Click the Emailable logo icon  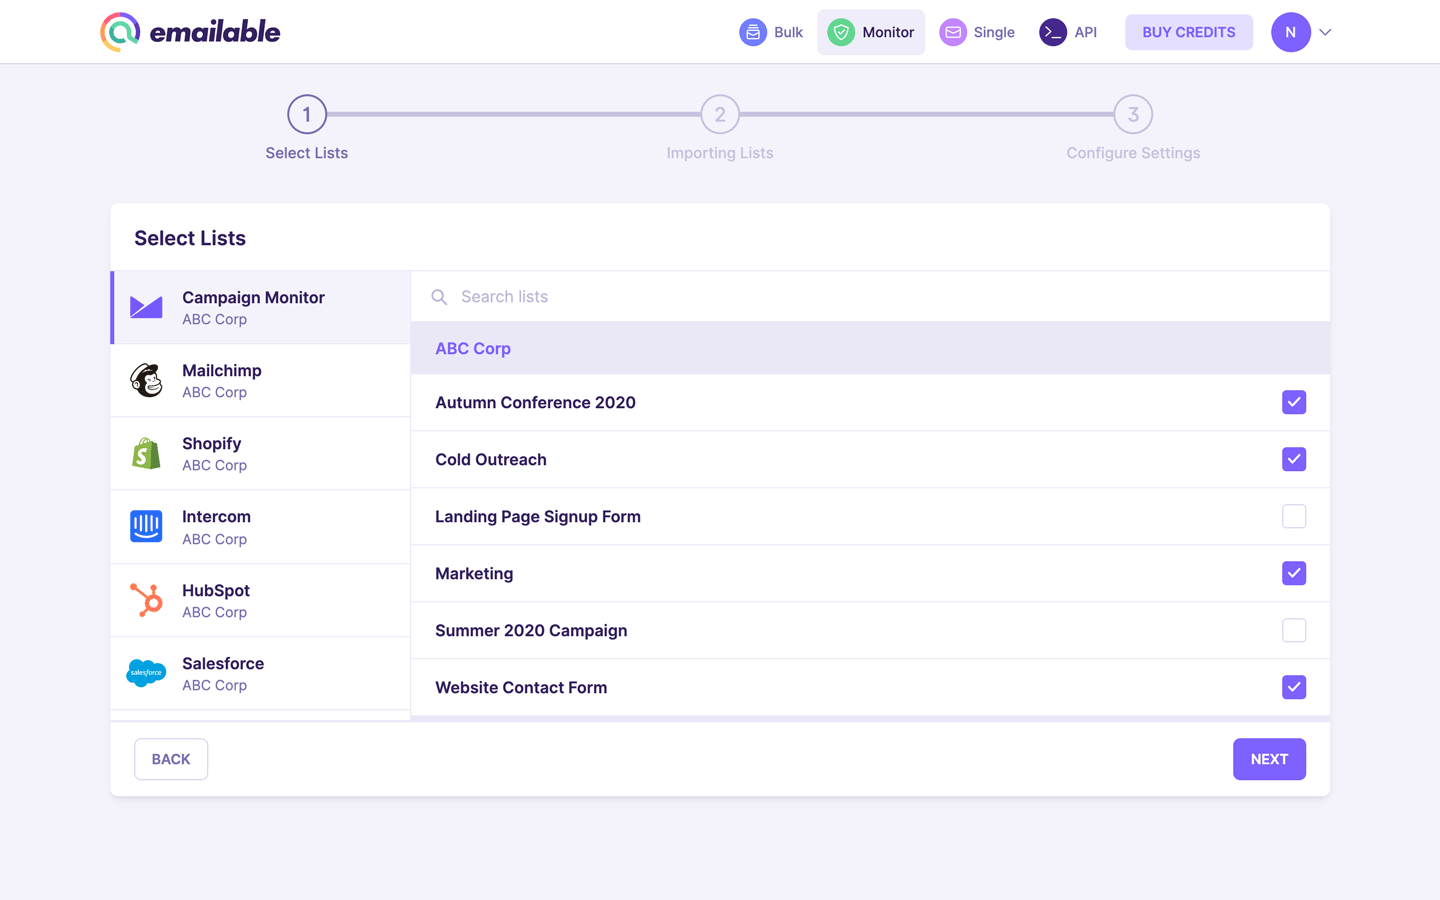120,32
